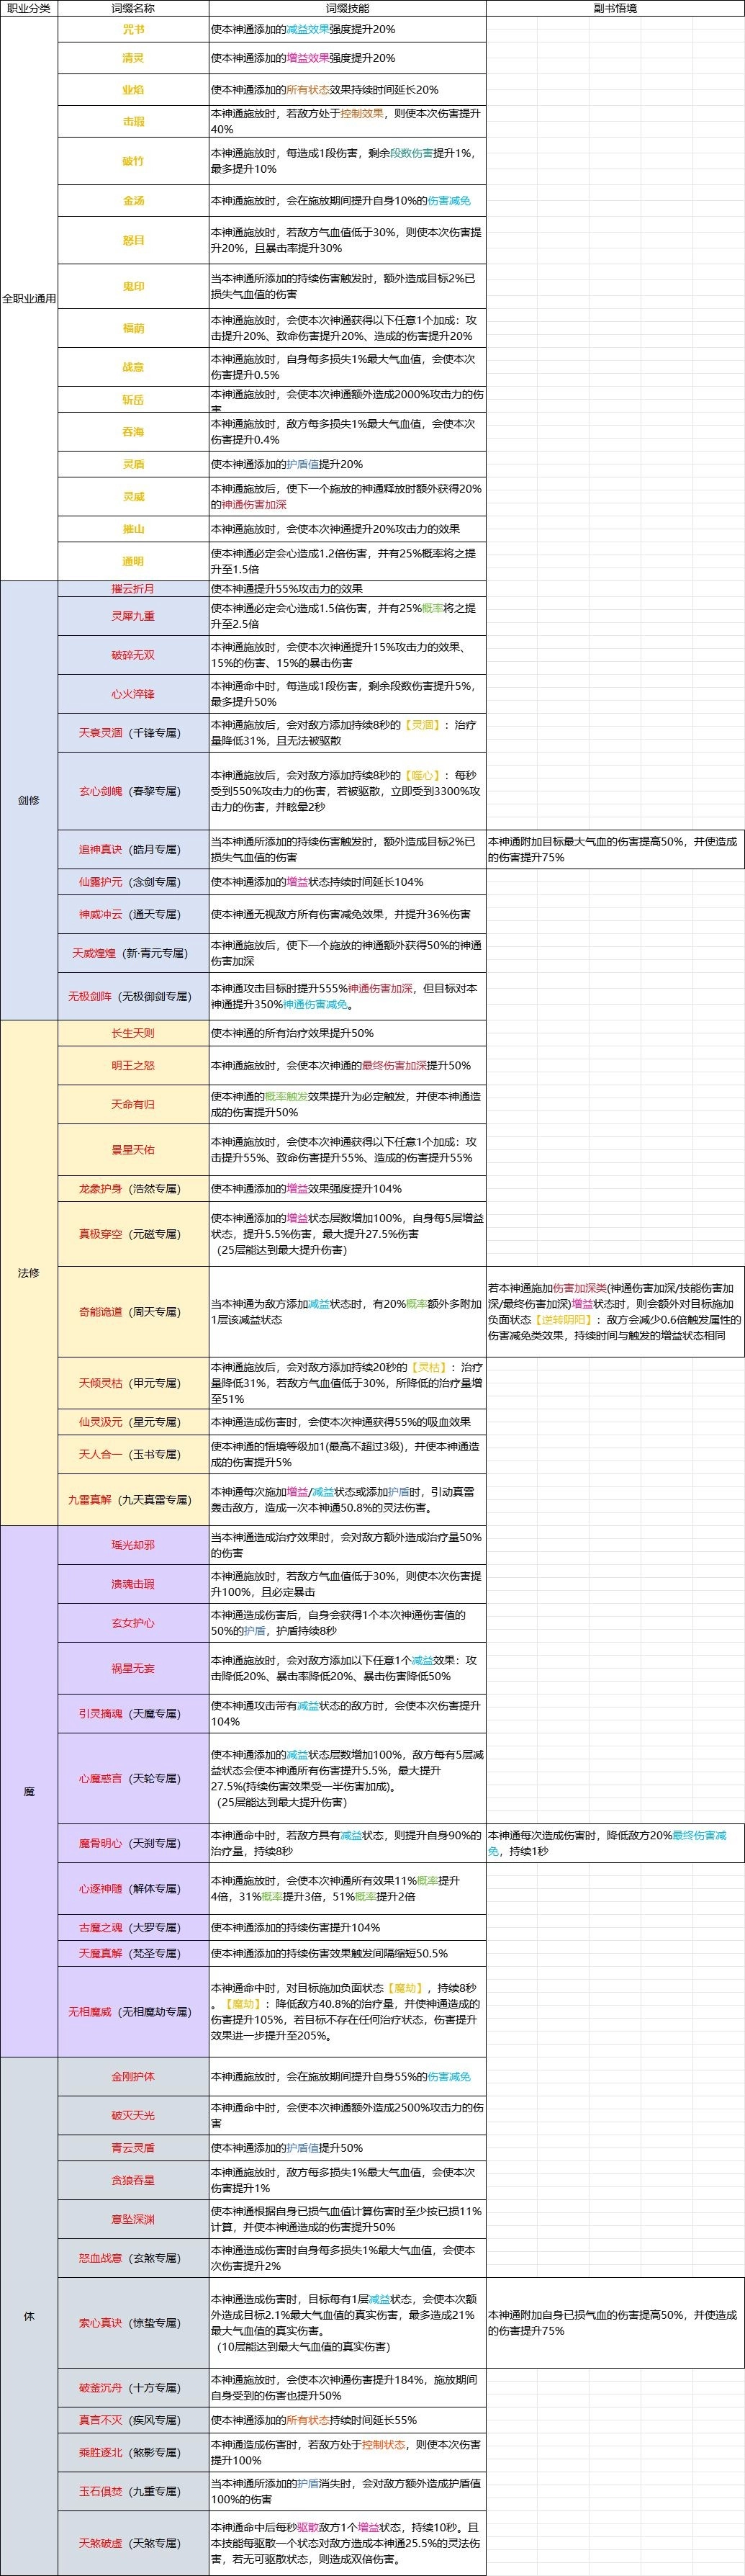Click the 词缀技能 column header

click(347, 8)
